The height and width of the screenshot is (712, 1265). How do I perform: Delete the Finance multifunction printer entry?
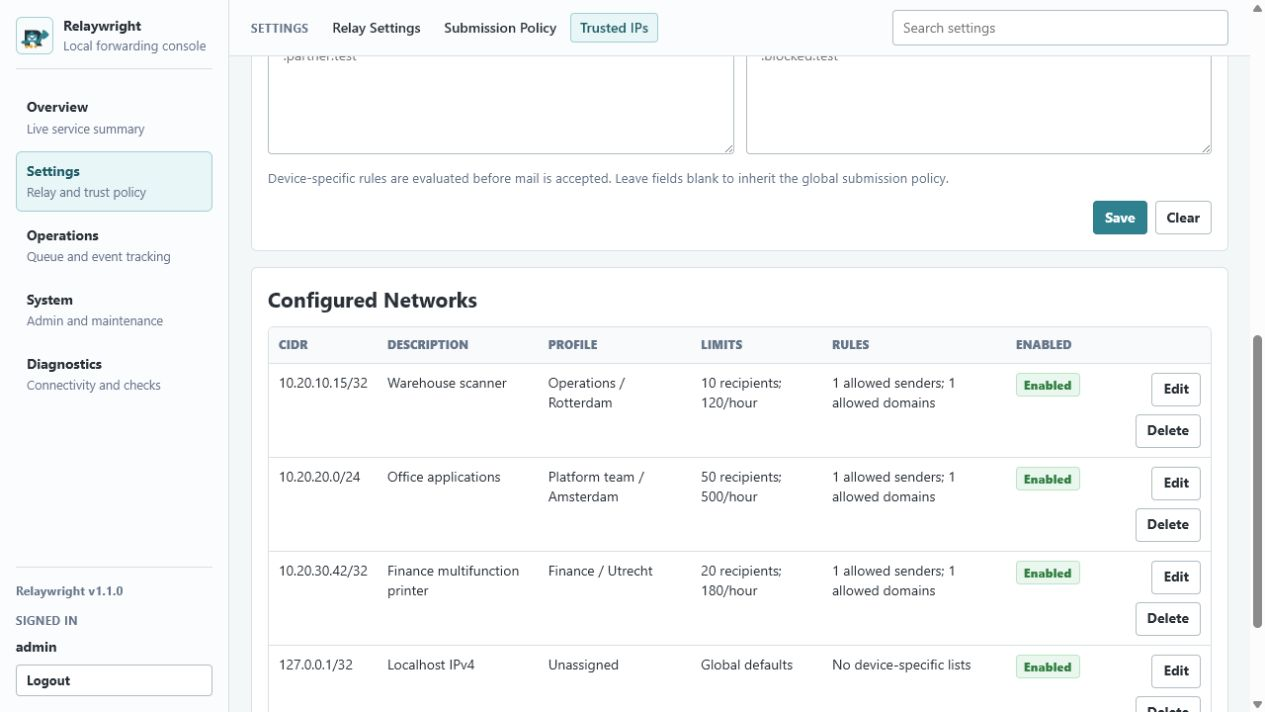1168,619
